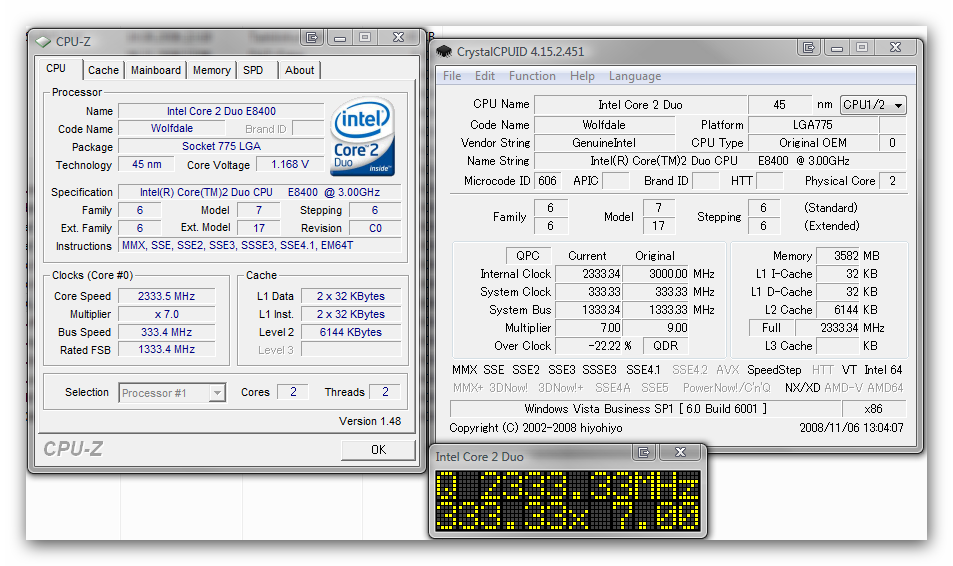This screenshot has height=566, width=953.
Task: Open the File menu in CrystalCPUID
Action: [452, 76]
